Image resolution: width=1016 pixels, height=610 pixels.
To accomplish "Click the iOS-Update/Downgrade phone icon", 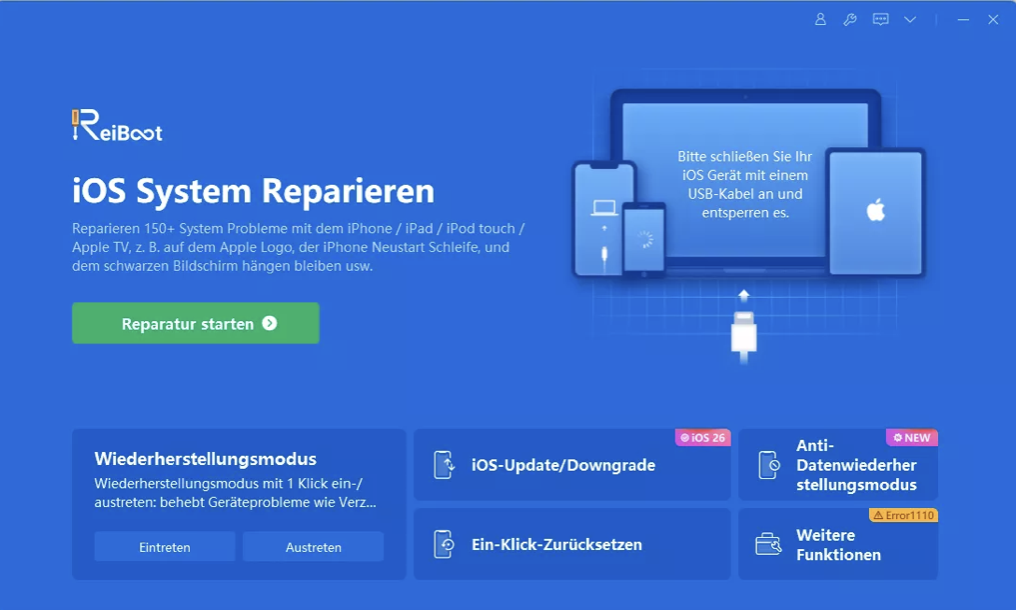I will [444, 465].
